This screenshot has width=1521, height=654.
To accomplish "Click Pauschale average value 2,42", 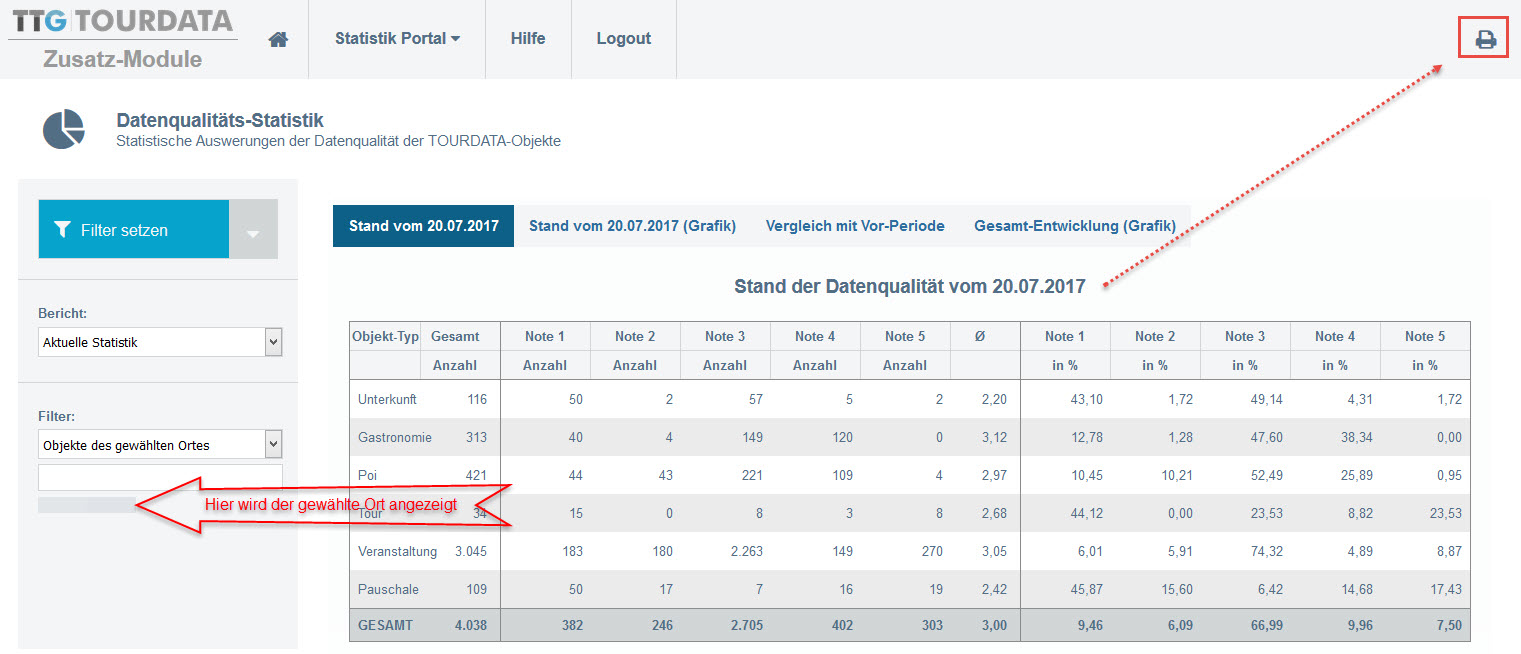I will tap(994, 590).
